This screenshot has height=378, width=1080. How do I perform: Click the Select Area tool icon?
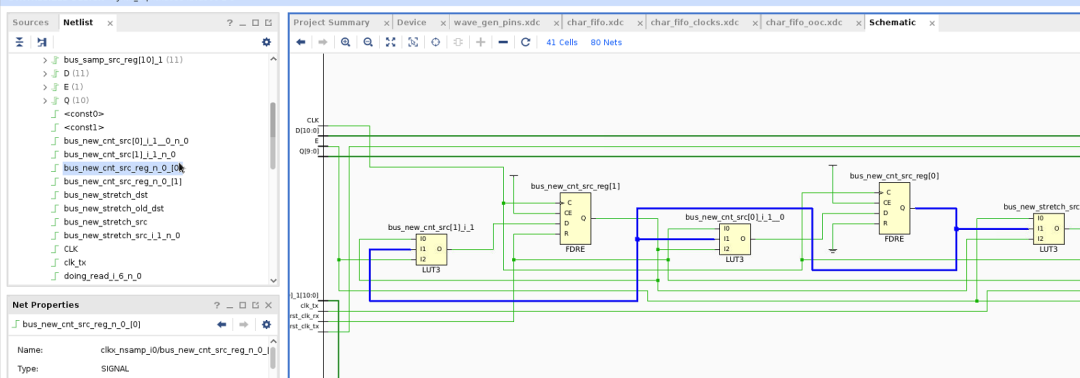click(413, 42)
